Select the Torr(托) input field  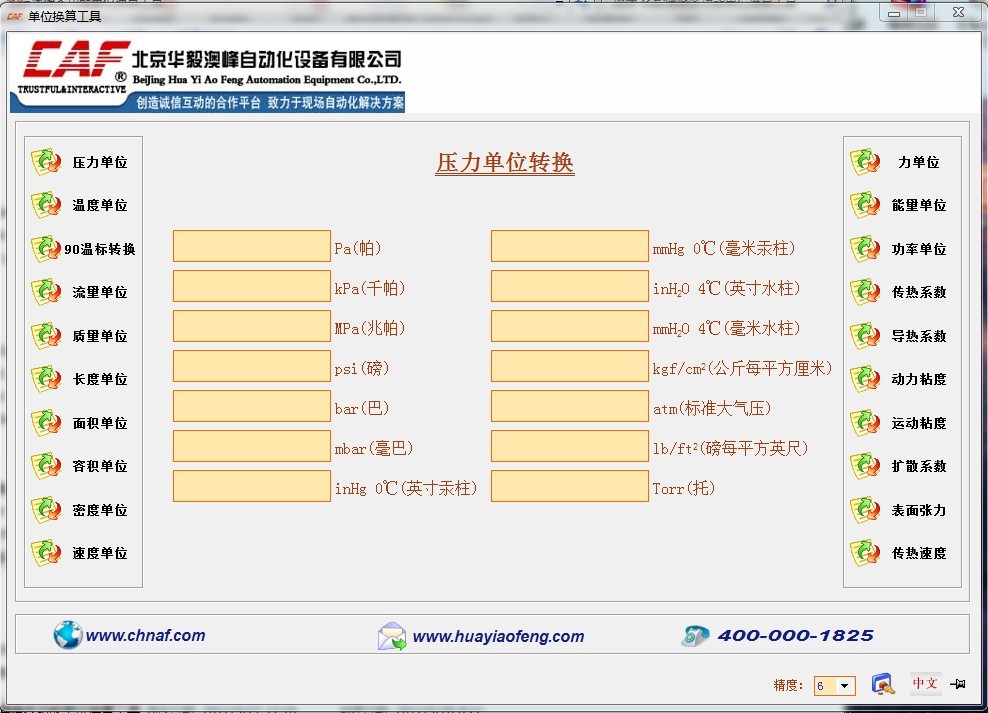(569, 486)
